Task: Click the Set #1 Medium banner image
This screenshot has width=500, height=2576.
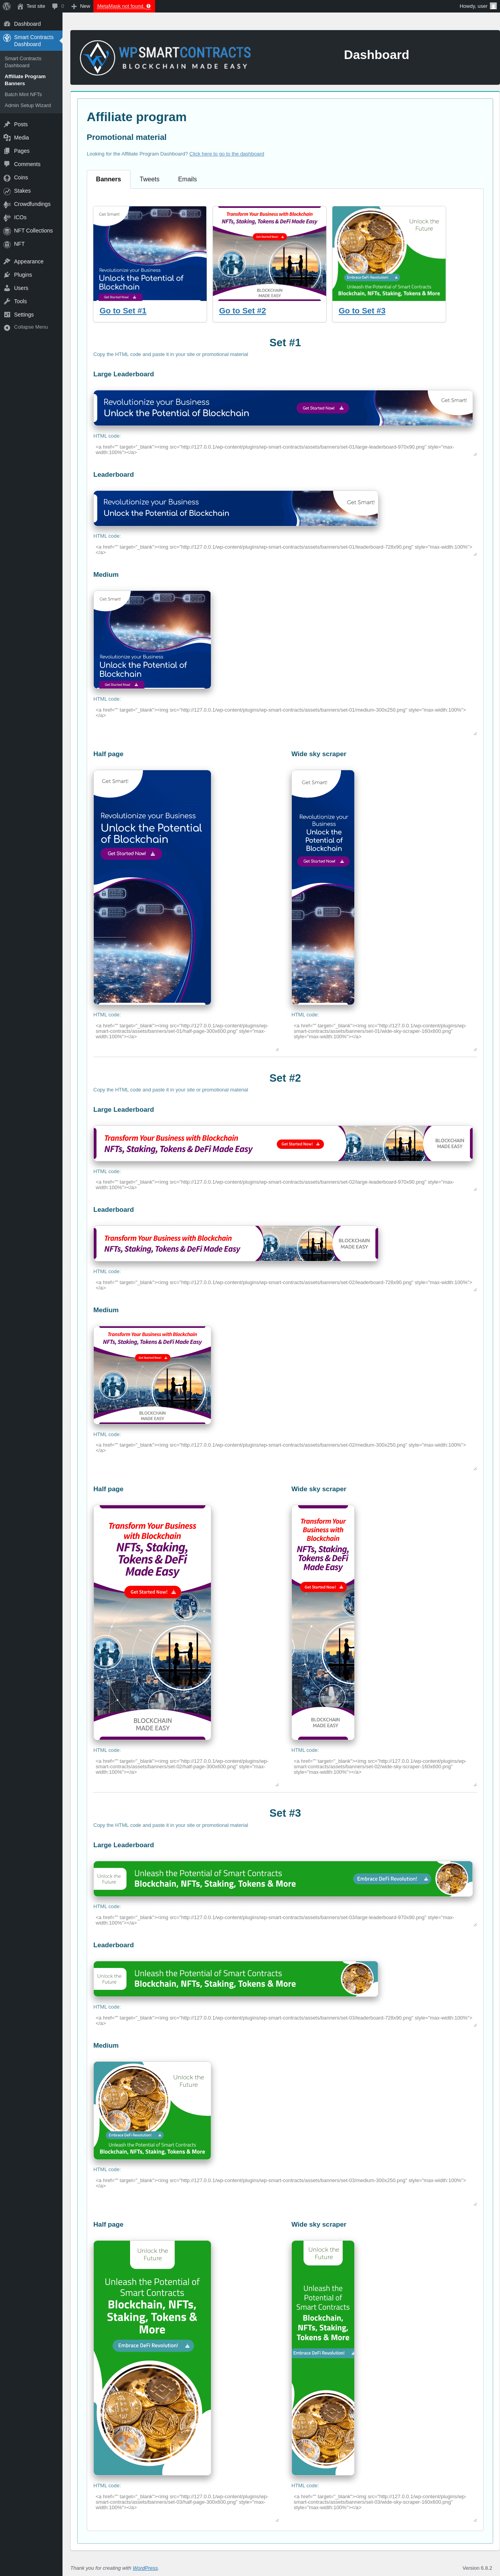Action: (152, 639)
